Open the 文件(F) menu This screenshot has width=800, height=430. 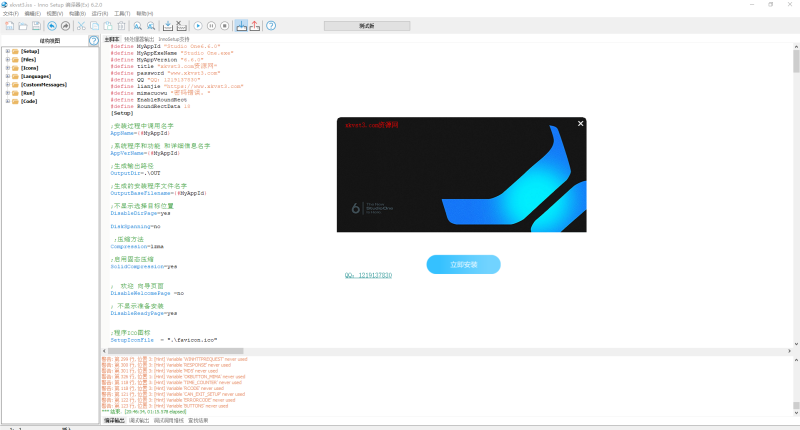[x=11, y=14]
